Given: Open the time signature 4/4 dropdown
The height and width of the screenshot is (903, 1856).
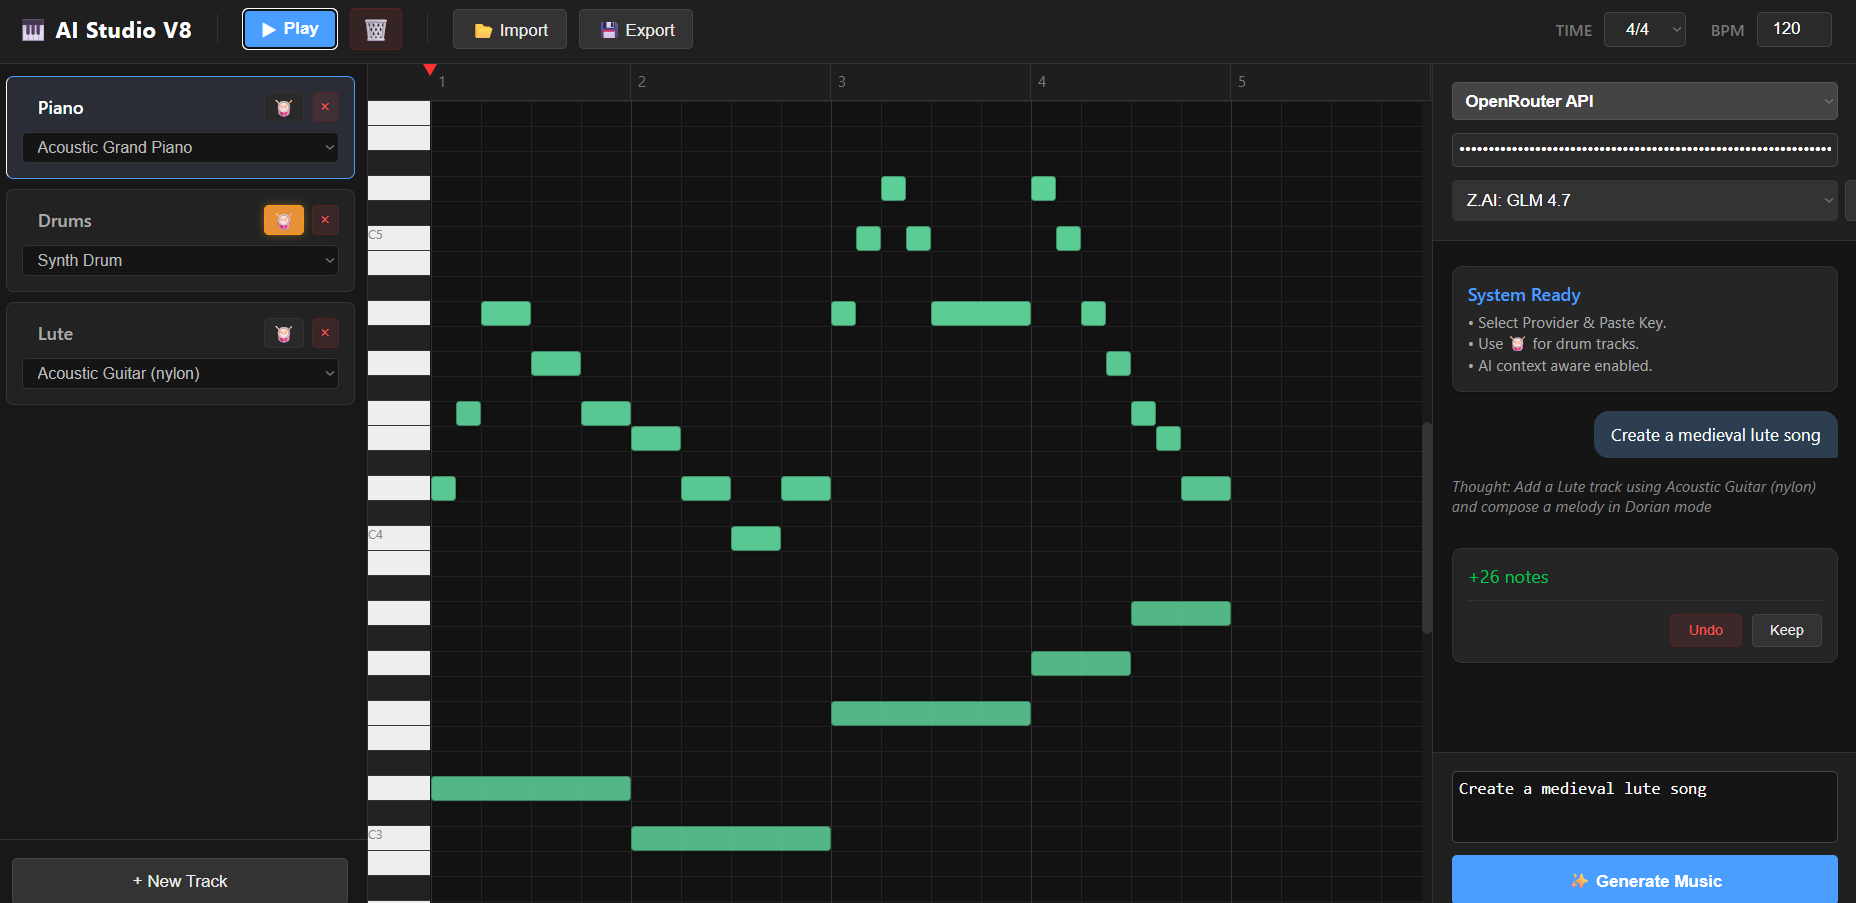Looking at the screenshot, I should [x=1645, y=30].
